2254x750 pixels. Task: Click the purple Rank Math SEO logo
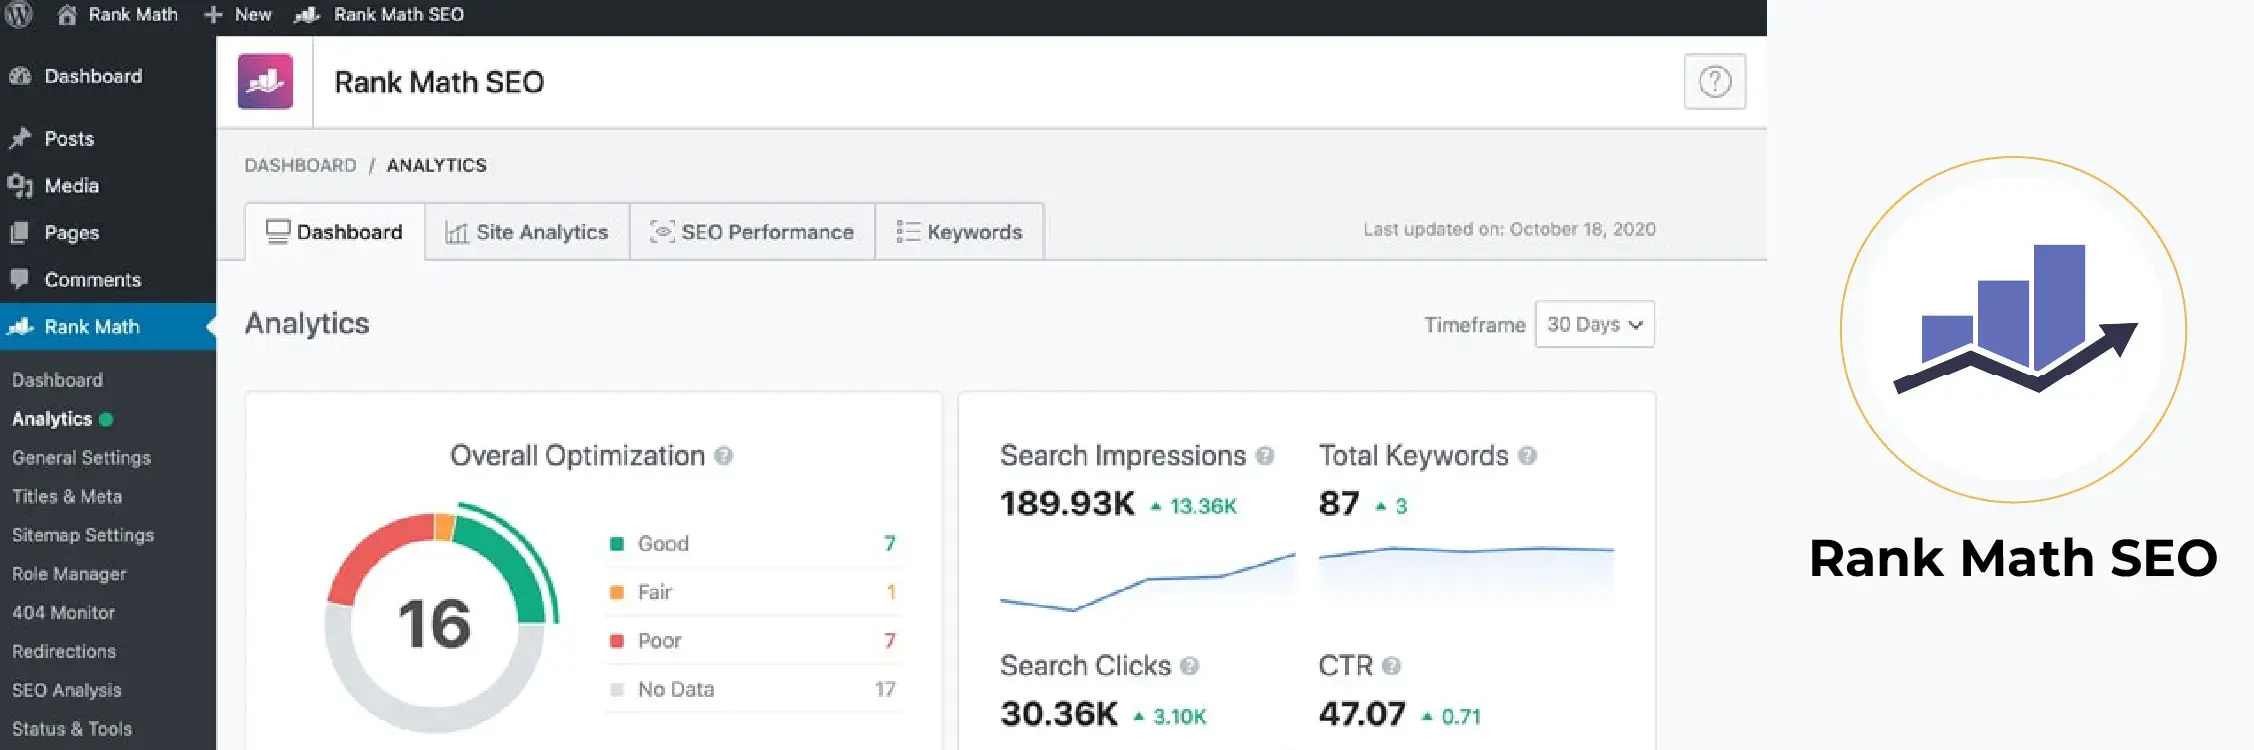click(x=265, y=82)
